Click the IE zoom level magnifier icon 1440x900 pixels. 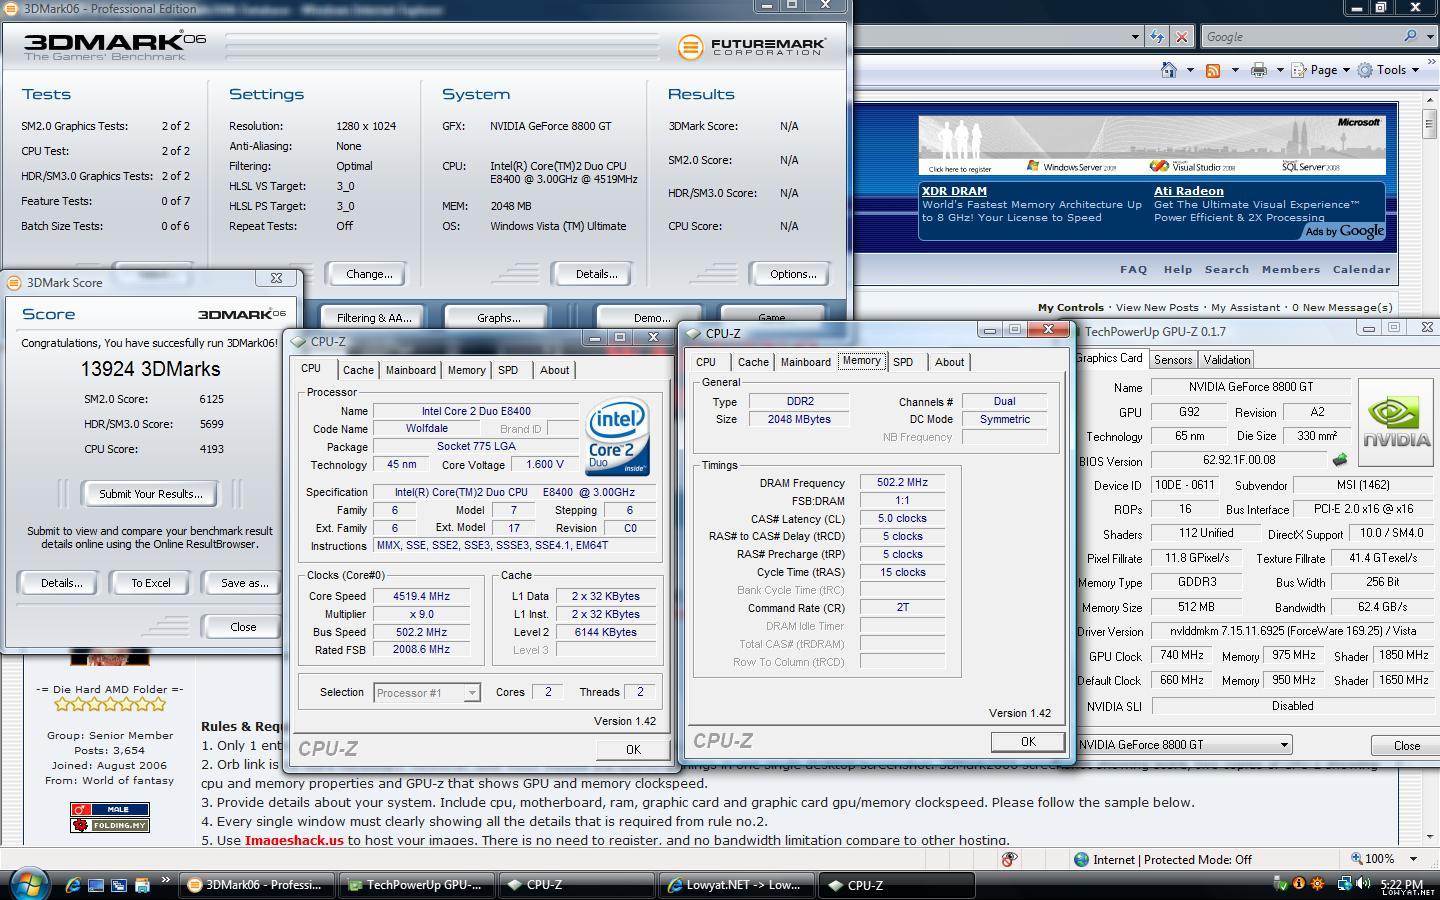pos(1357,859)
